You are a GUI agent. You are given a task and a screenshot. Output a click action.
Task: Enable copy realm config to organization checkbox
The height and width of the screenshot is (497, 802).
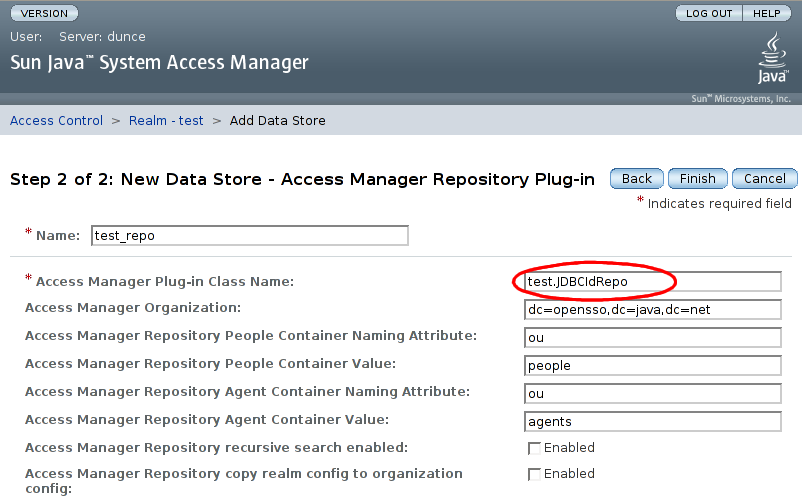click(534, 475)
